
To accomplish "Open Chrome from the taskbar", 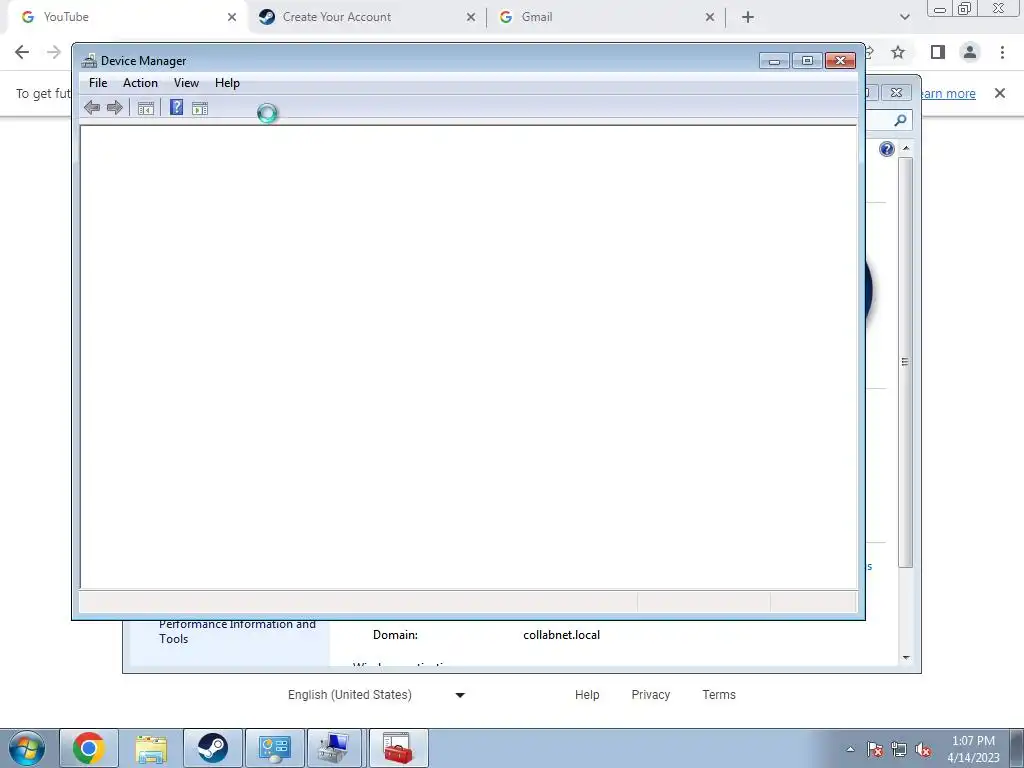I will pos(89,748).
